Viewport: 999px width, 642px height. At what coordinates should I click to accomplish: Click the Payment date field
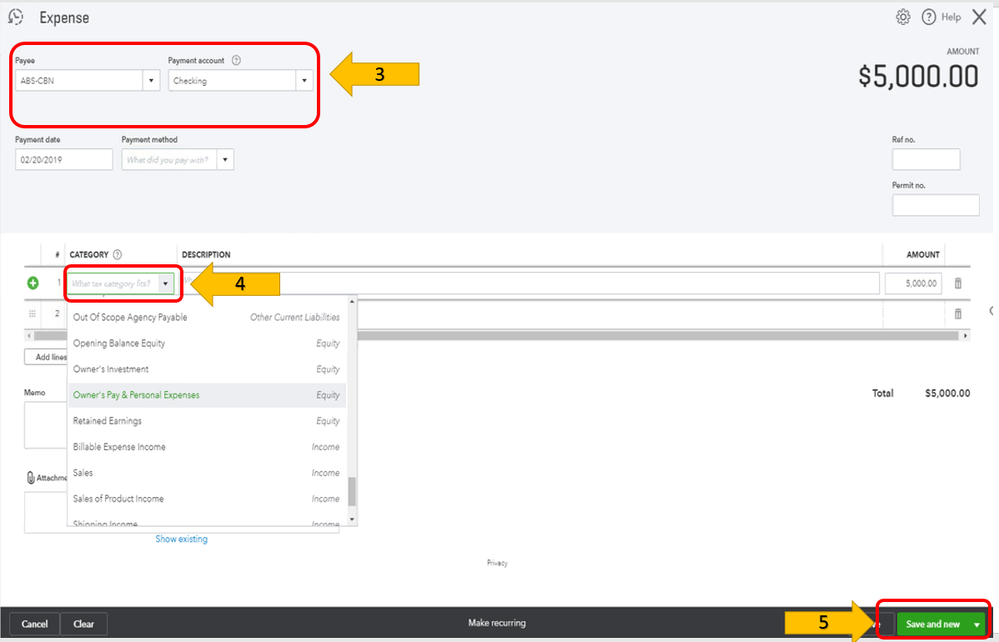pos(64,160)
